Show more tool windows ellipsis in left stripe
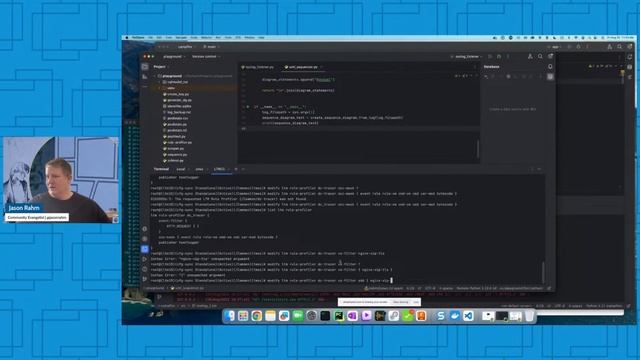Screen dimensions: 640x360 145,86
